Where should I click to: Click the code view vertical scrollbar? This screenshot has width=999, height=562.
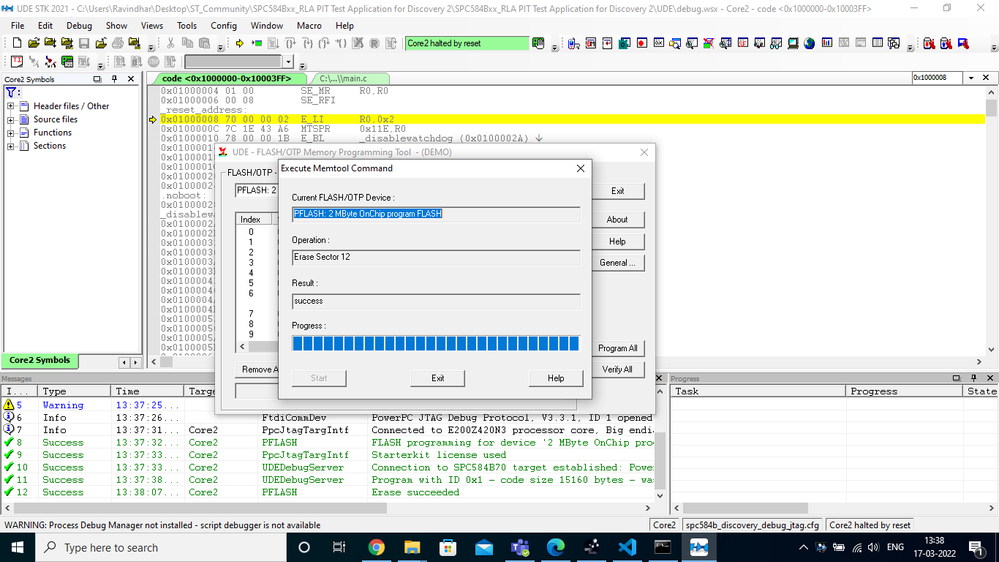(991, 220)
